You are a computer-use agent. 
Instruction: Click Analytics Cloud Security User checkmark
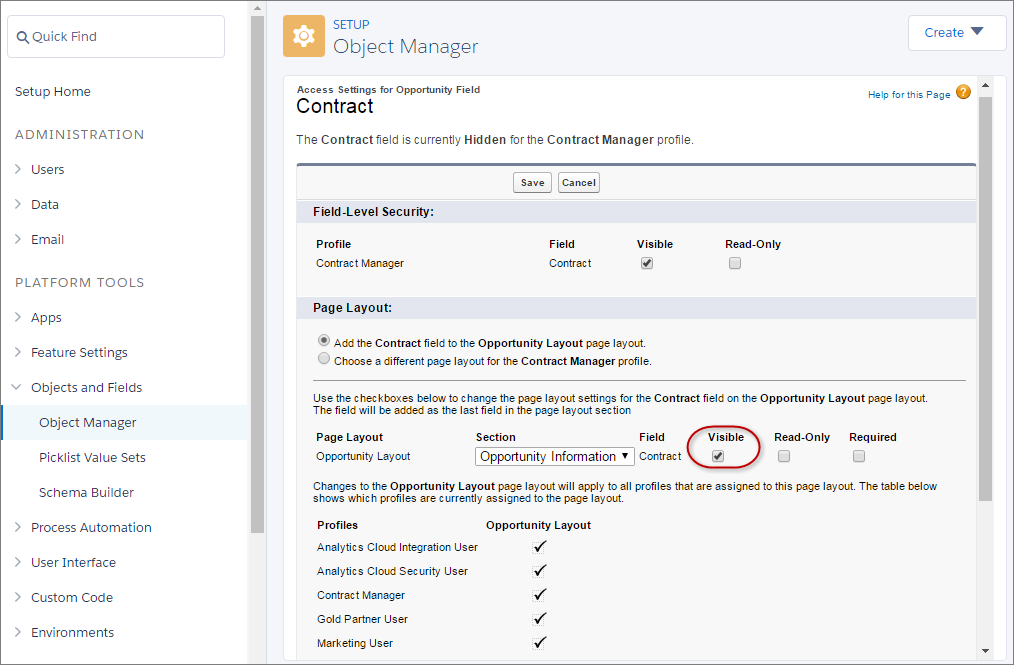(x=539, y=571)
